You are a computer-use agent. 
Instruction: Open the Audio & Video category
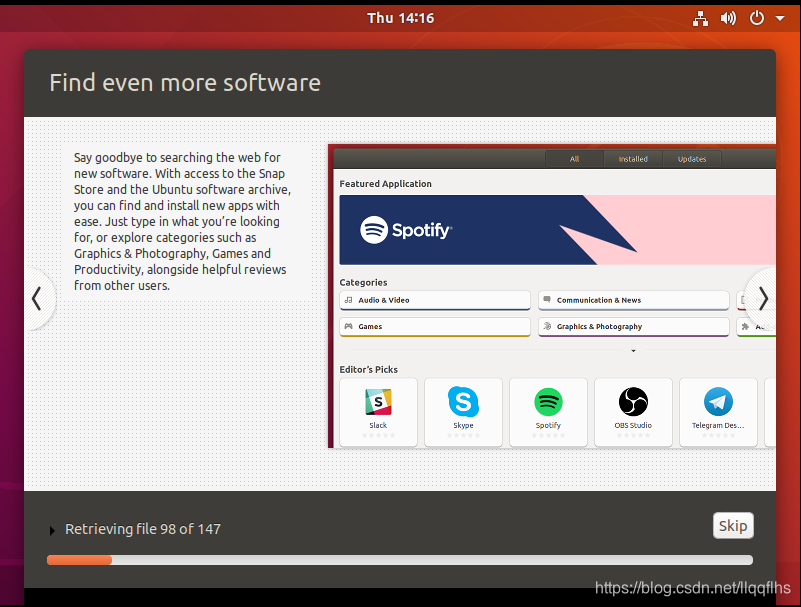point(435,300)
